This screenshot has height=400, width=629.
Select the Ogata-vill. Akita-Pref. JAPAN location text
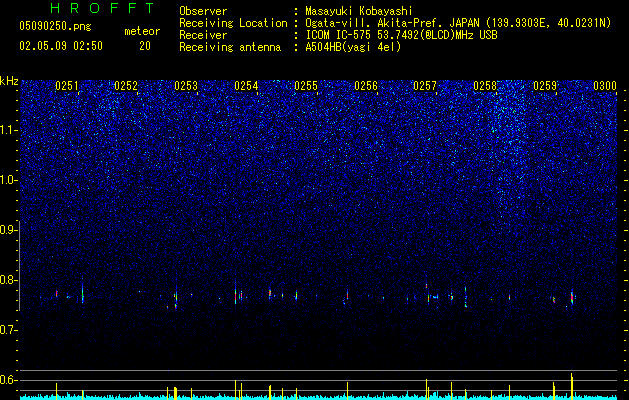[x=458, y=23]
